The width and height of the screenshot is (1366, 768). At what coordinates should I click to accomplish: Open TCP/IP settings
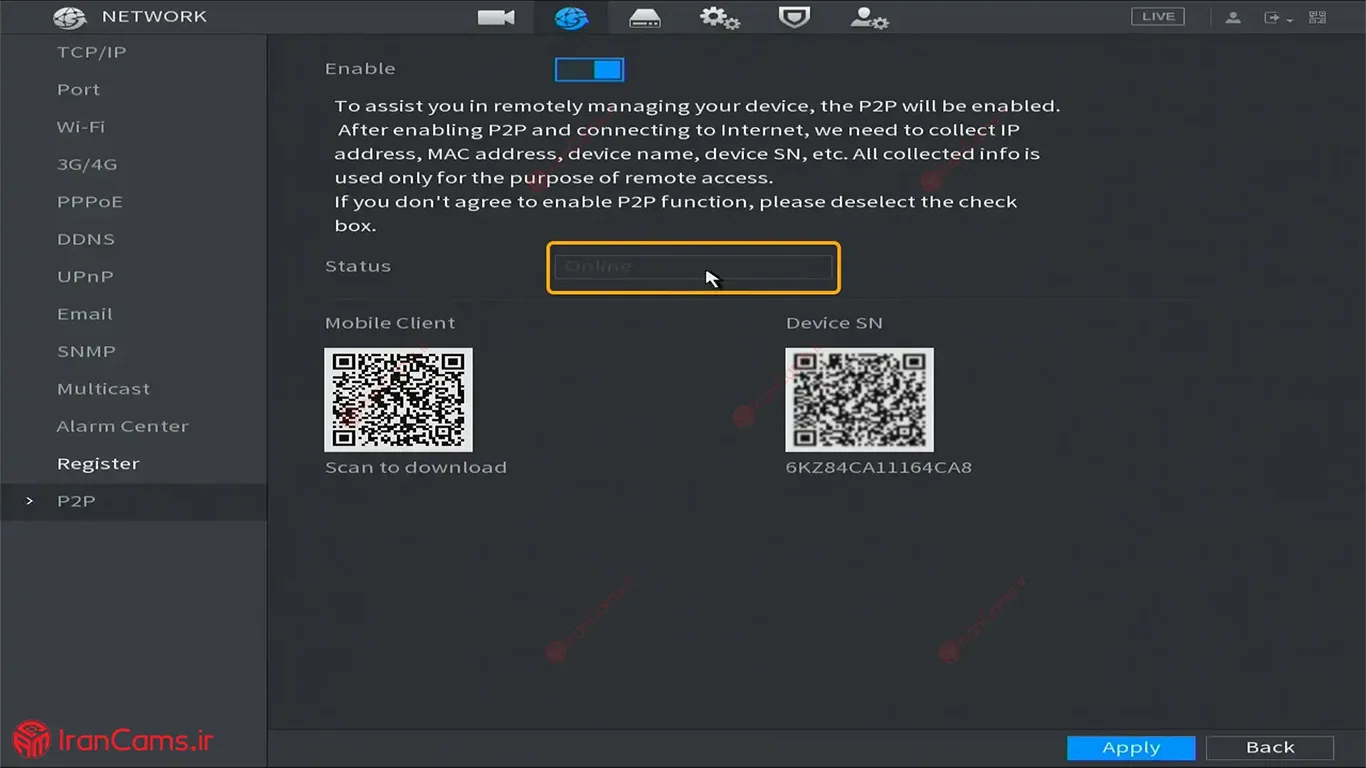pyautogui.click(x=91, y=52)
